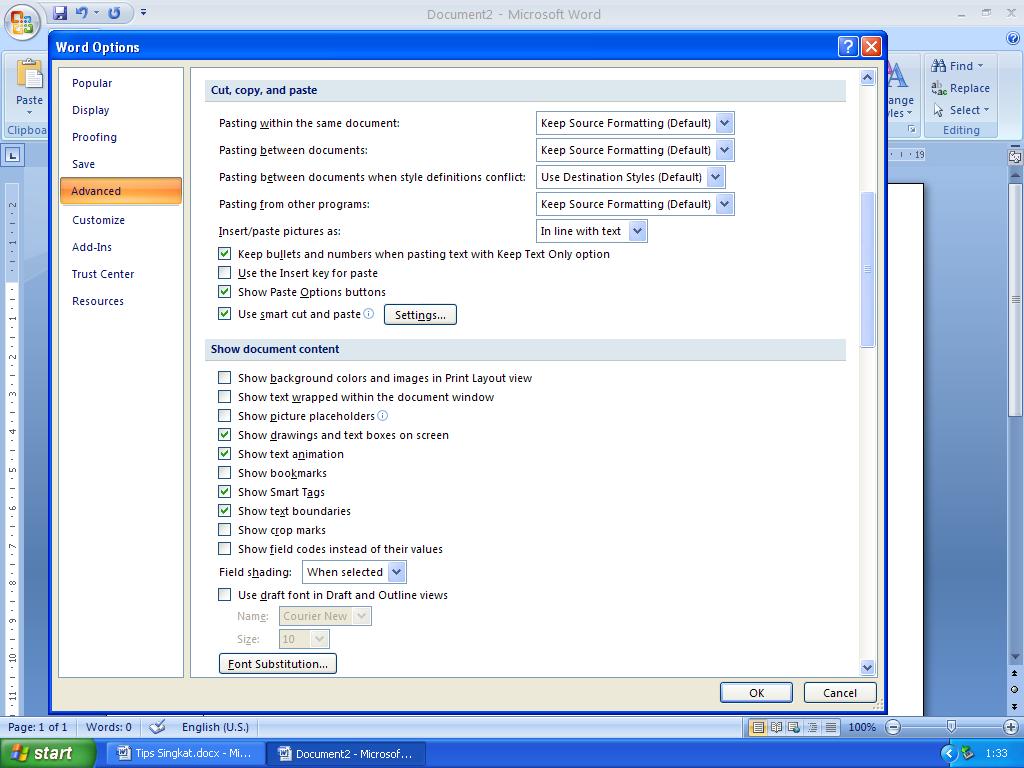Open the Field shading dropdown
The width and height of the screenshot is (1024, 768).
pos(396,572)
